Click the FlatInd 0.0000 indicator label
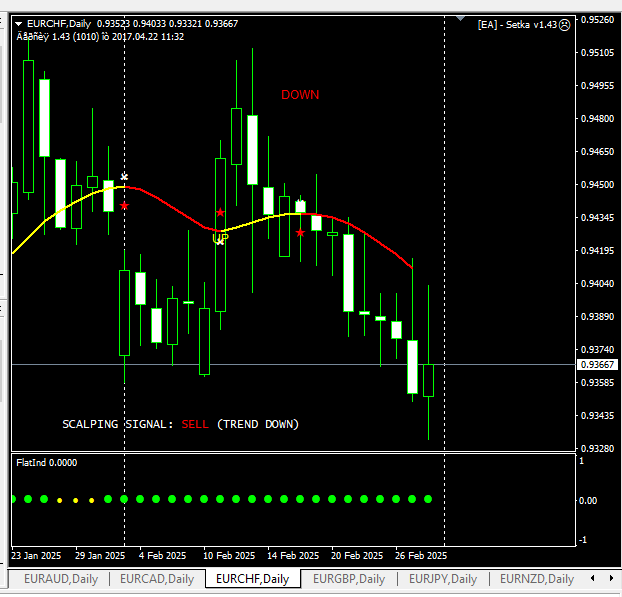622x597 pixels. point(47,463)
